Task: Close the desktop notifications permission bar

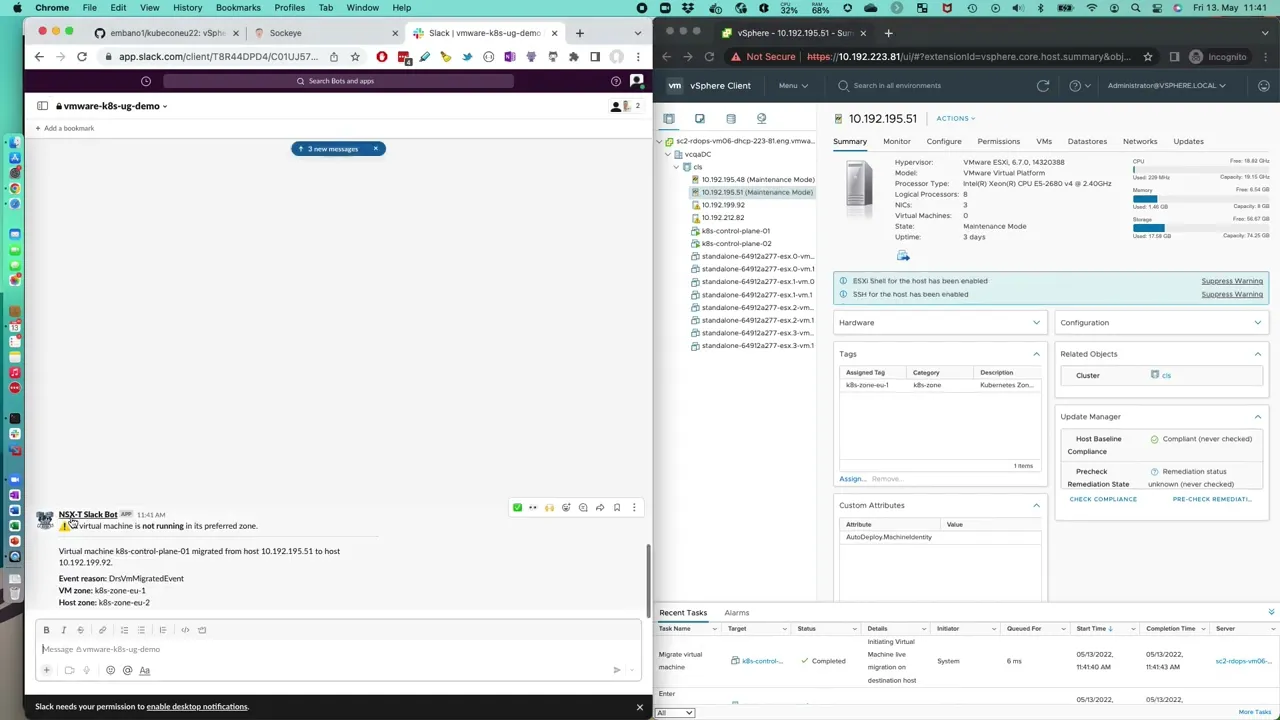Action: pyautogui.click(x=640, y=707)
